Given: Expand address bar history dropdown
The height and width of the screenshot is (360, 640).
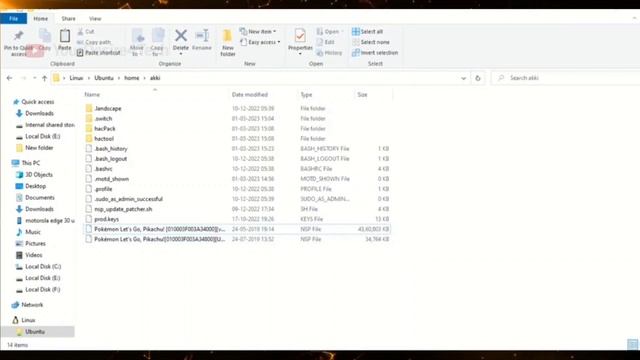Looking at the screenshot, I should pos(463,78).
